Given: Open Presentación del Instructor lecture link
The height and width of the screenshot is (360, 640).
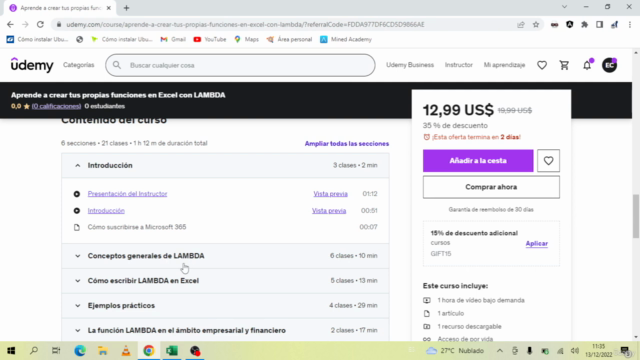Looking at the screenshot, I should pyautogui.click(x=127, y=194).
